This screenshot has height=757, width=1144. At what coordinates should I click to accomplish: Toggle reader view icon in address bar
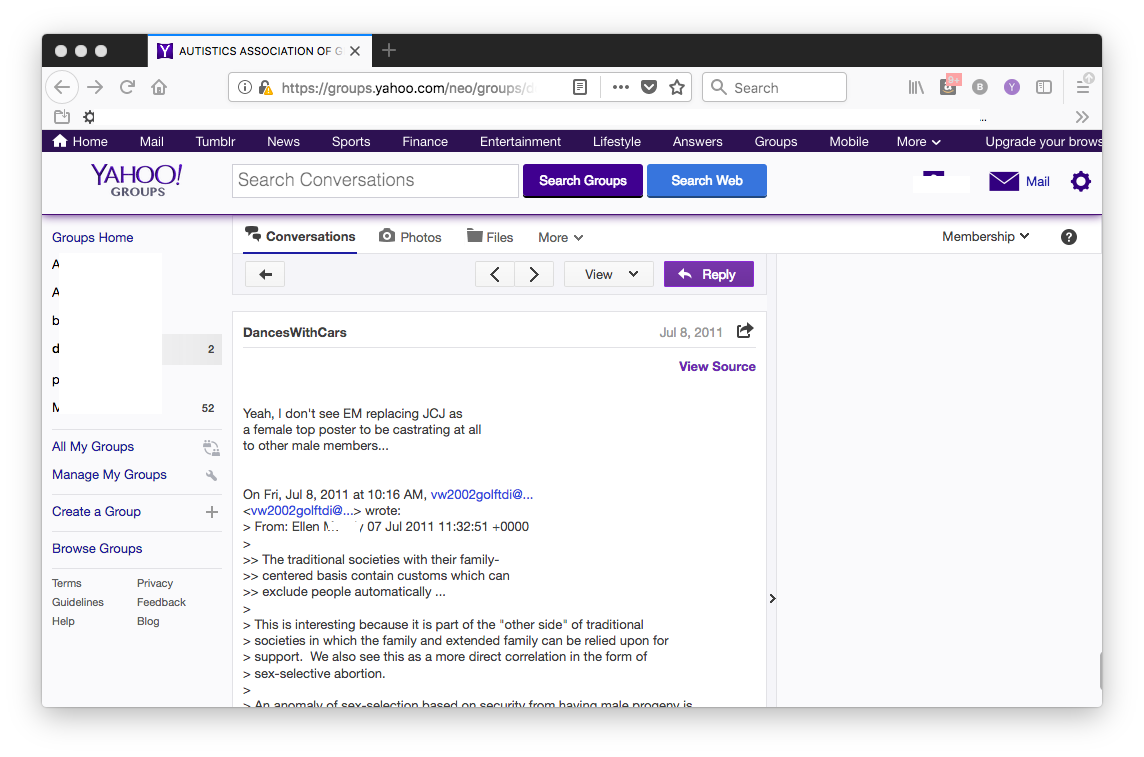(580, 88)
